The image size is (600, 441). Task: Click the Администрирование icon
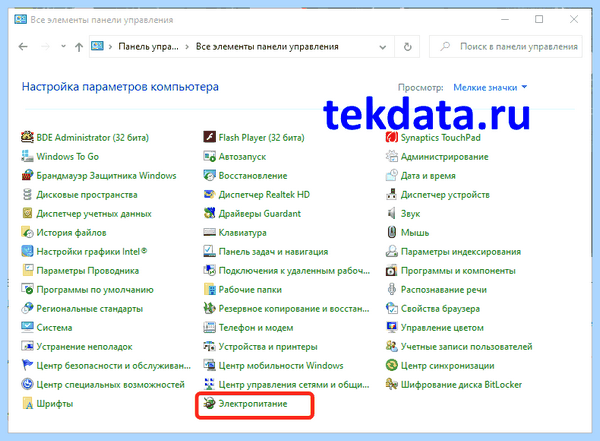pos(391,156)
